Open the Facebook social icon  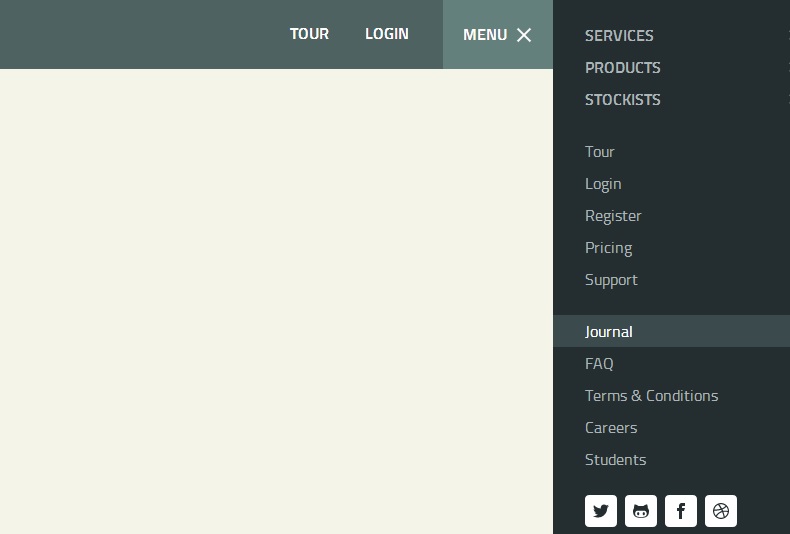[681, 511]
